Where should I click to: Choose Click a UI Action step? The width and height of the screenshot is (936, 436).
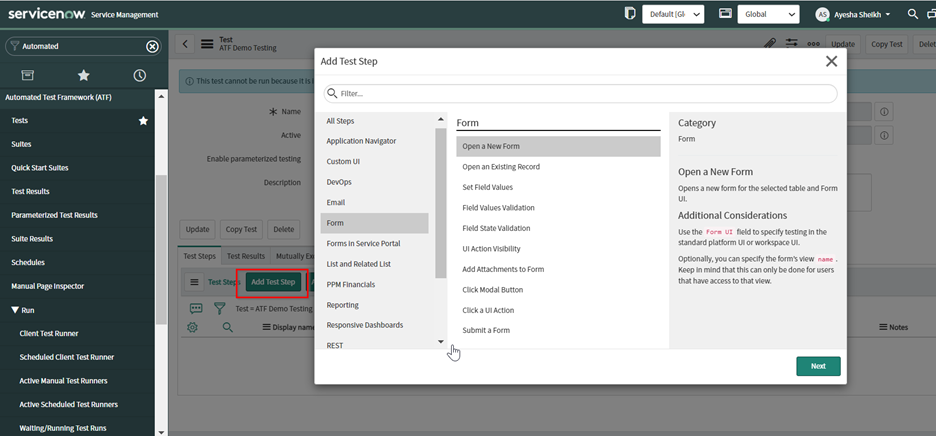click(x=558, y=311)
